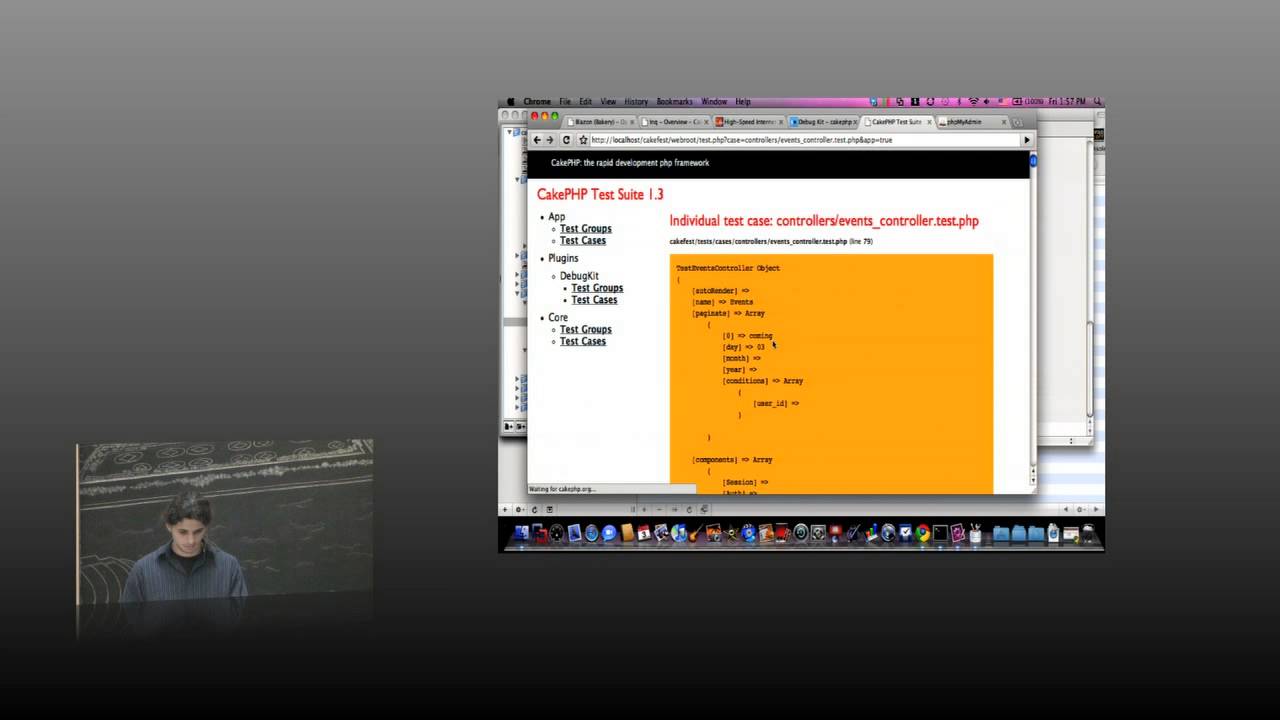Viewport: 1280px width, 720px height.
Task: Open Finder from the Dock
Action: tap(521, 534)
